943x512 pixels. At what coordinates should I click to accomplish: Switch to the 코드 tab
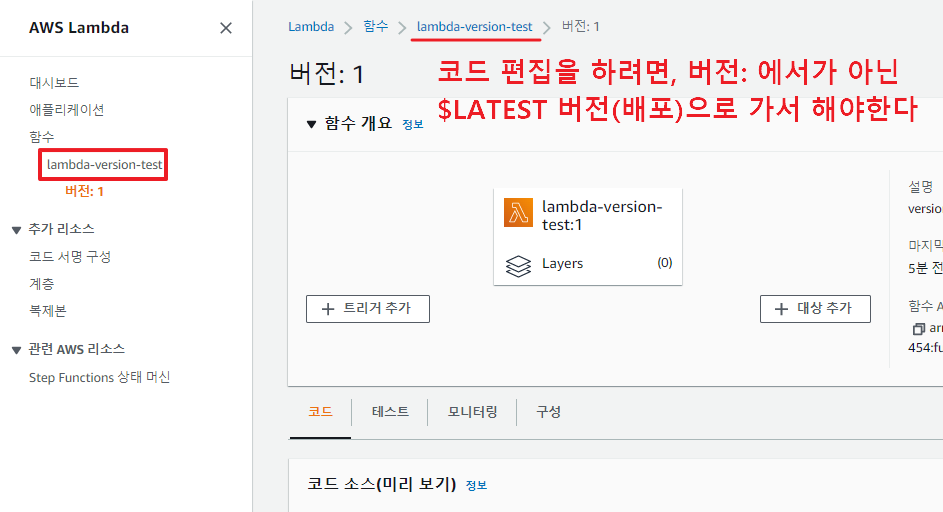click(320, 412)
